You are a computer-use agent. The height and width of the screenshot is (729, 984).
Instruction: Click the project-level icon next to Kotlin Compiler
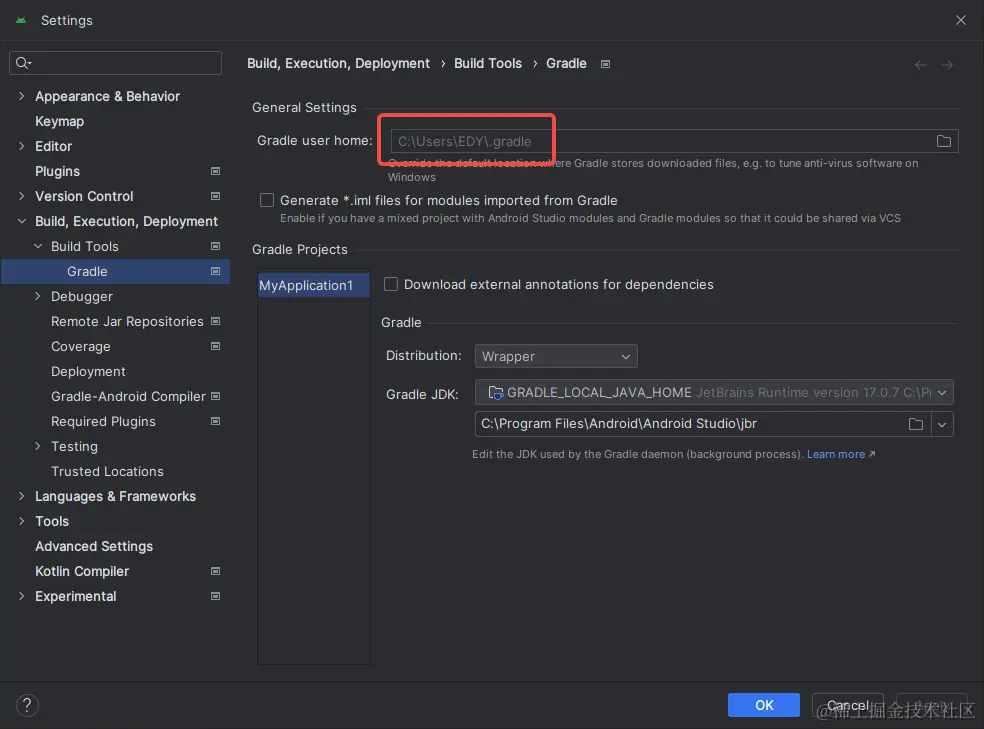[x=215, y=572]
